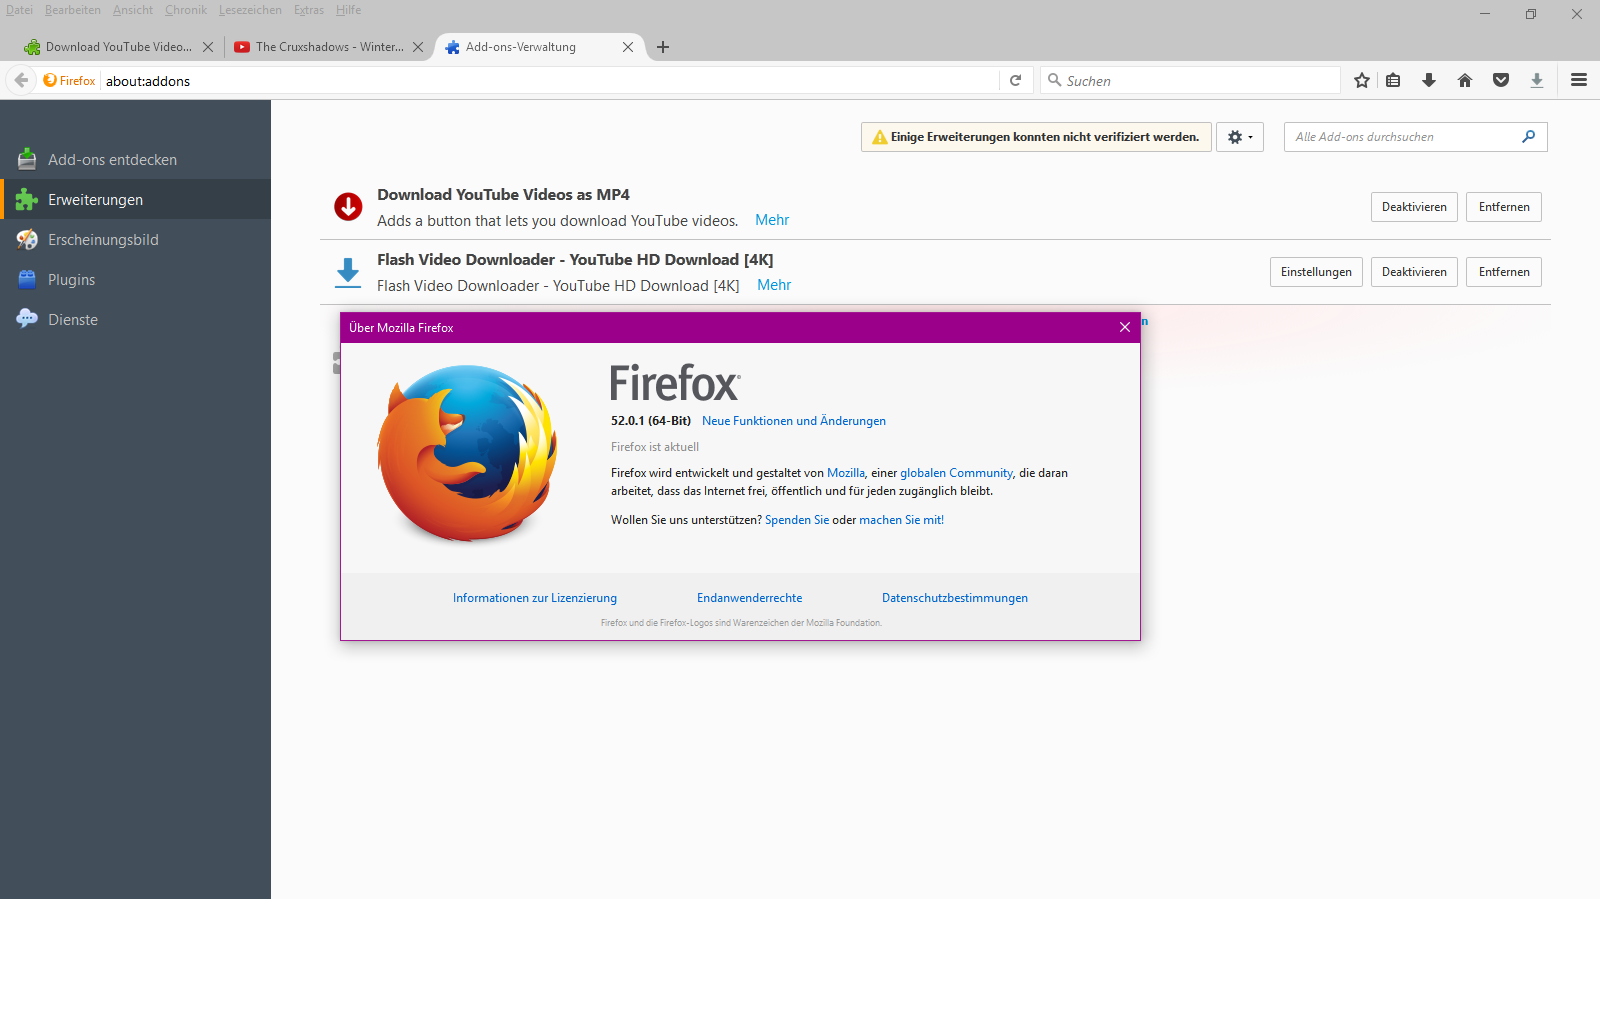Click the Firefox logo in the about dialog
The image size is (1600, 1024).
[467, 454]
